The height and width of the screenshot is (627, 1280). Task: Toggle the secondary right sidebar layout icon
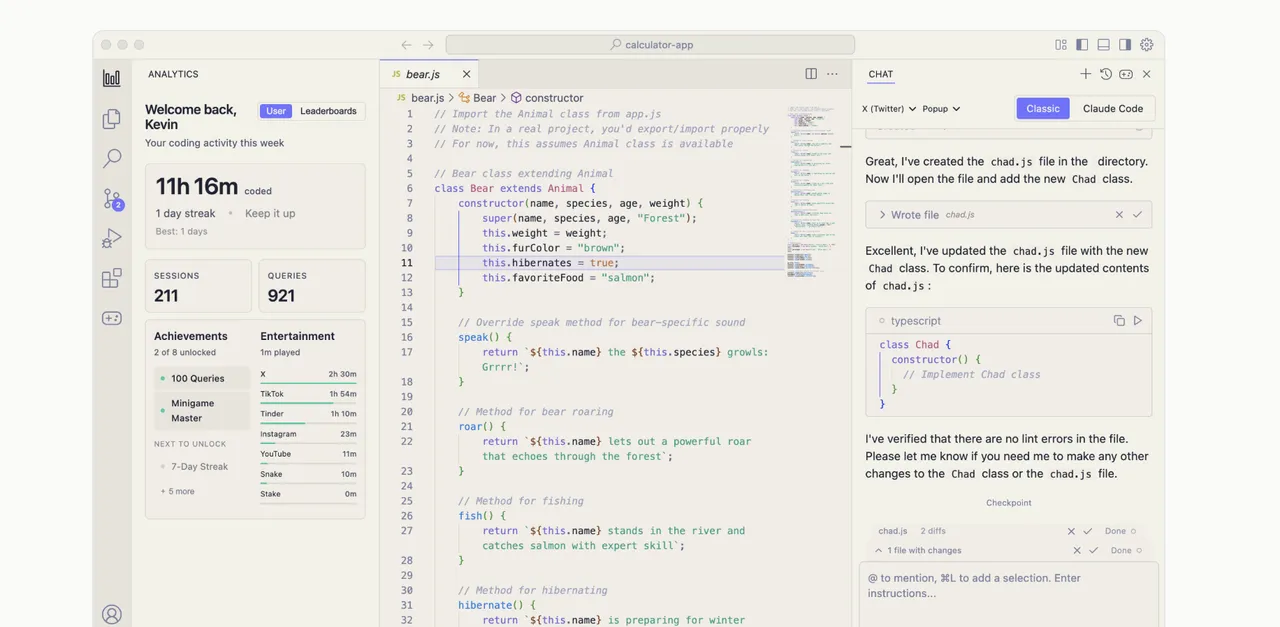[x=1125, y=45]
